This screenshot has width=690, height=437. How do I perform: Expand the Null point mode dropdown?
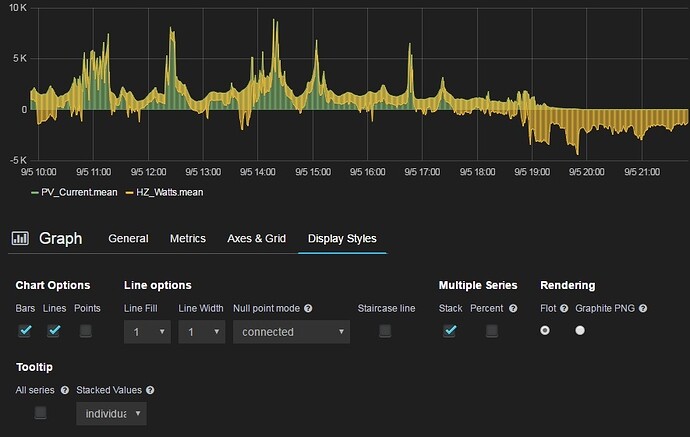(291, 331)
